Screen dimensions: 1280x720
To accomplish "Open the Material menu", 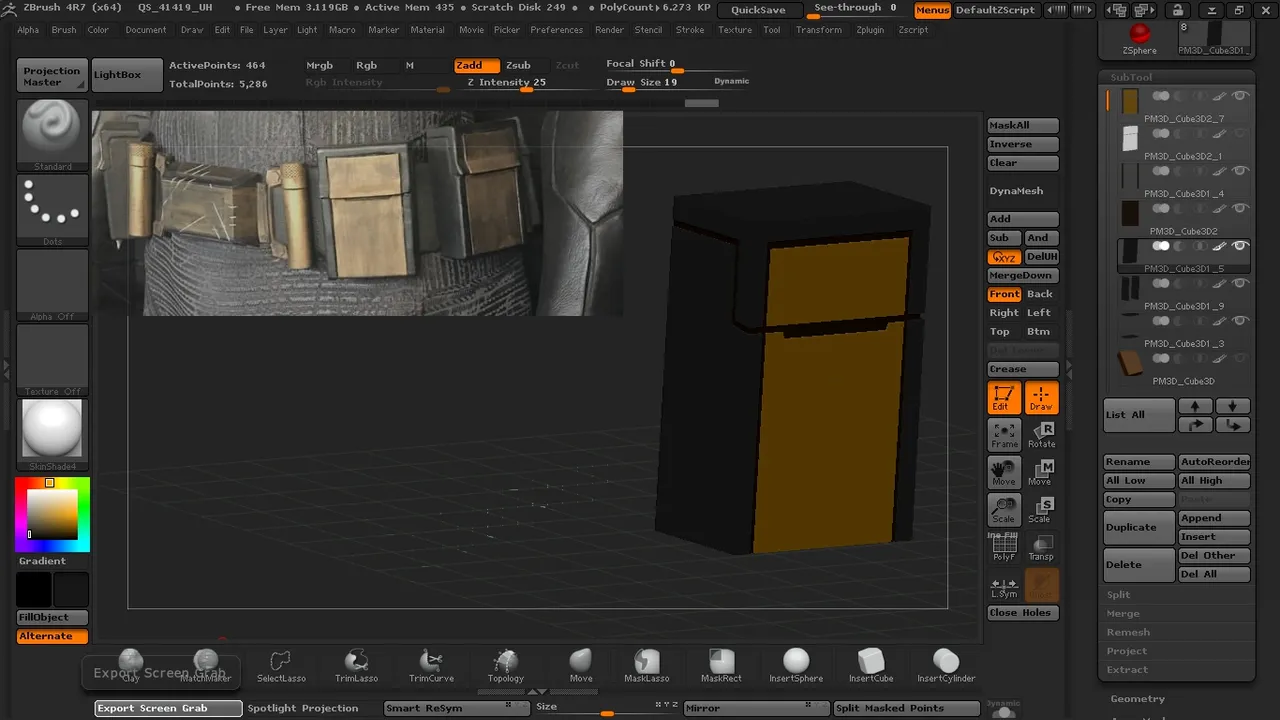I will point(428,30).
